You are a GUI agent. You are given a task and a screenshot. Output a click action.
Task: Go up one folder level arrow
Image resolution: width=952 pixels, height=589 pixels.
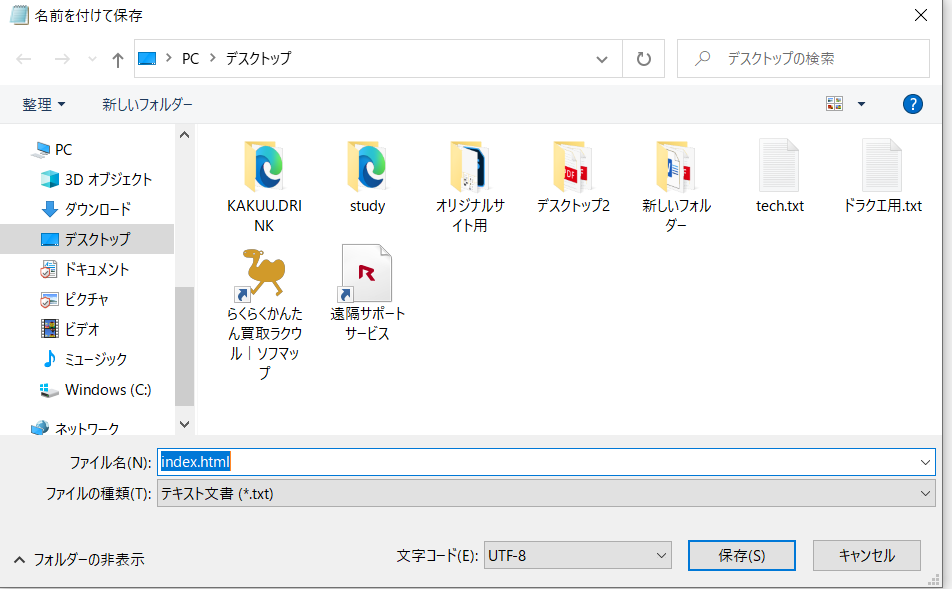(x=117, y=59)
